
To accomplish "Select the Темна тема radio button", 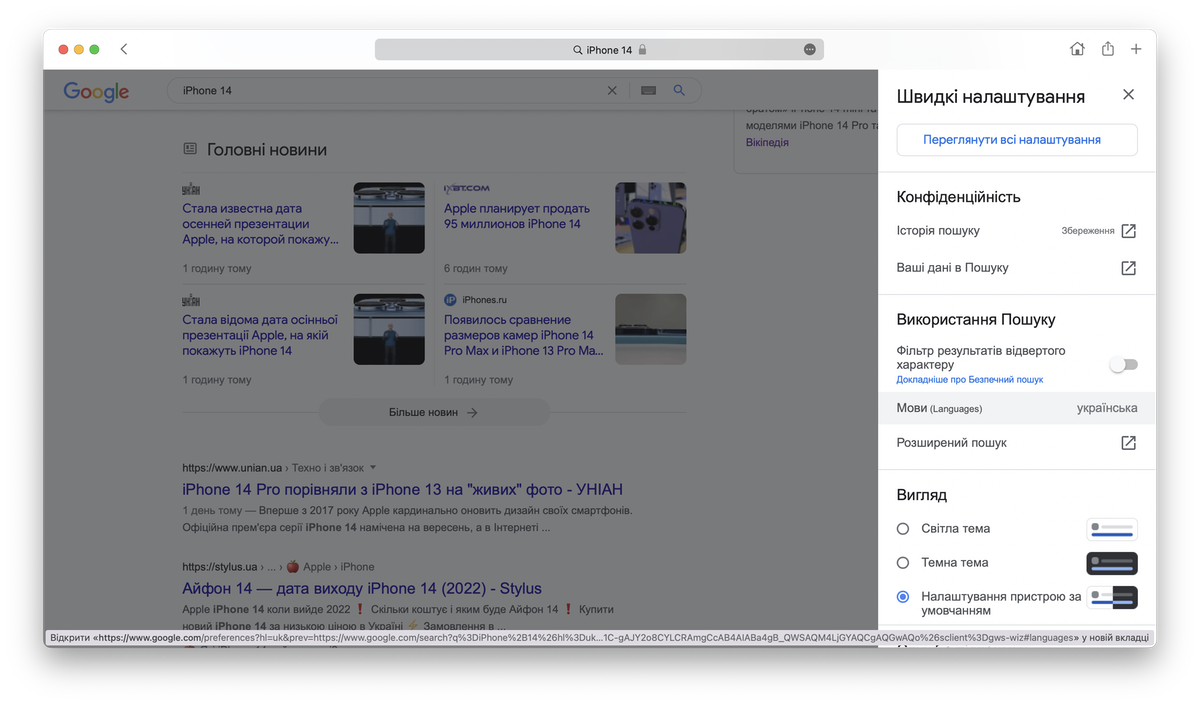I will click(903, 563).
